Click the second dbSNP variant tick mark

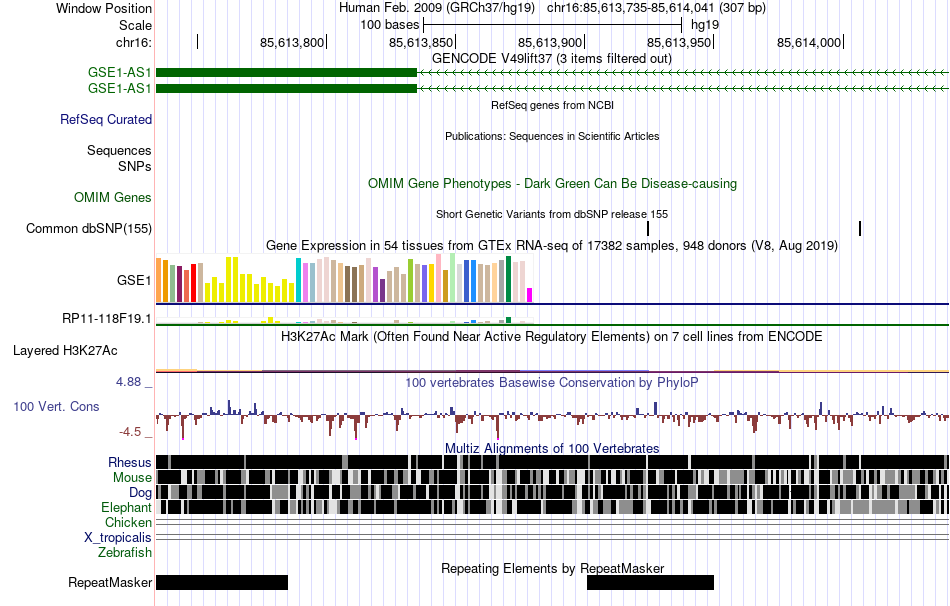tap(860, 228)
